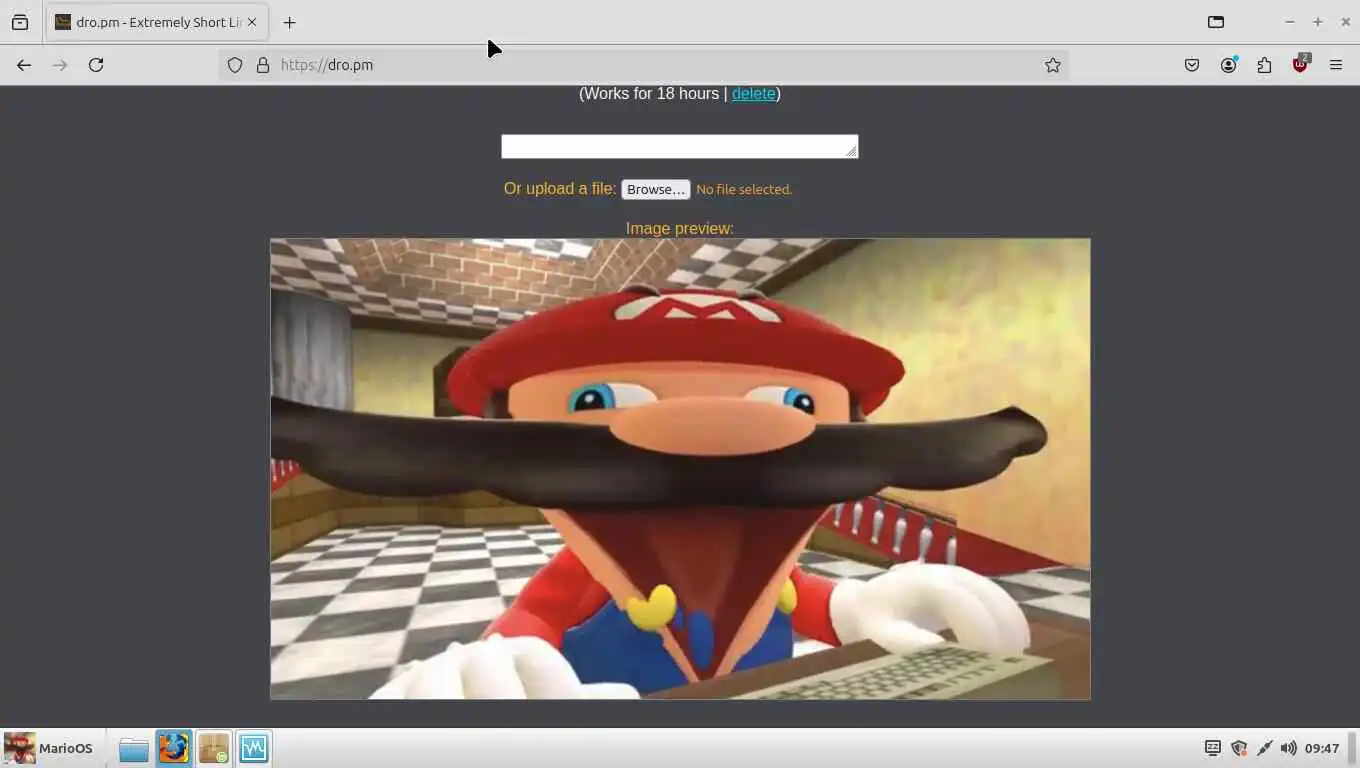Click the keyboard layout tray icon
The width and height of the screenshot is (1360, 768).
(1213, 748)
